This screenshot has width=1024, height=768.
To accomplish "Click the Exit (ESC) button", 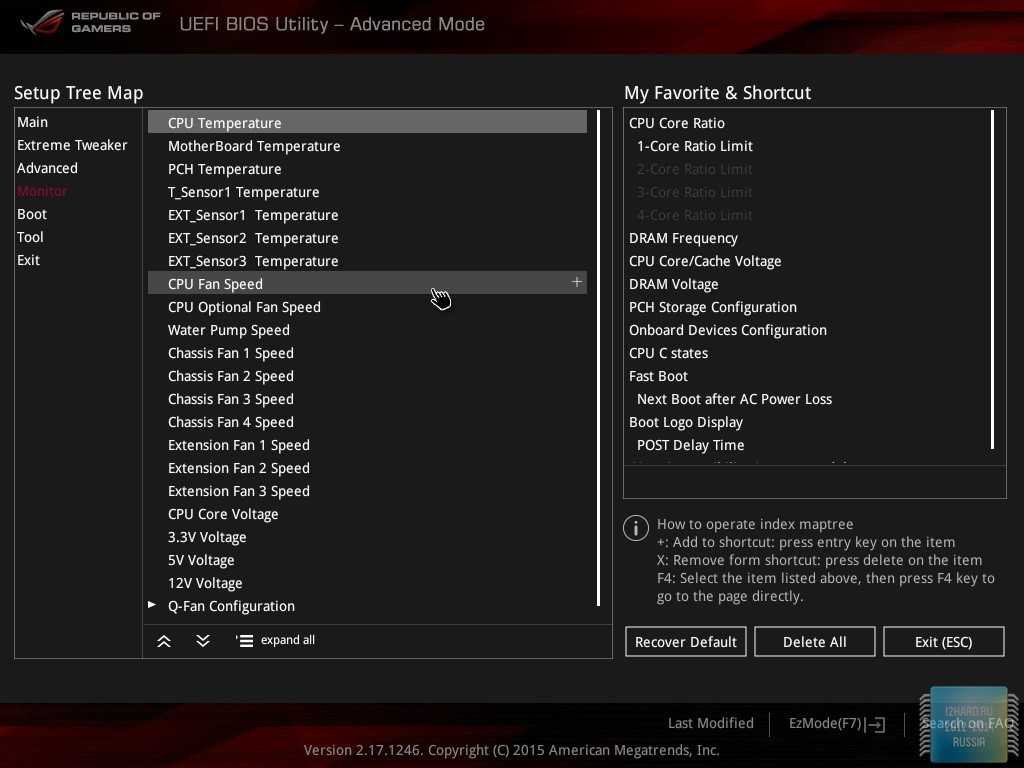I will click(943, 642).
